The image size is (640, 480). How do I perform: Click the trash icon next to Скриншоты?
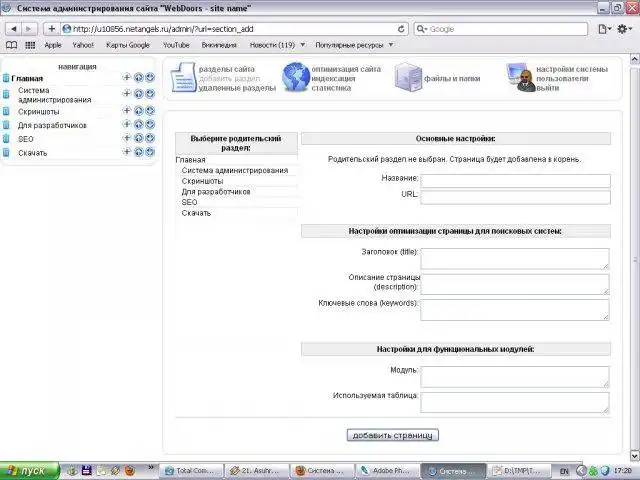coord(6,111)
